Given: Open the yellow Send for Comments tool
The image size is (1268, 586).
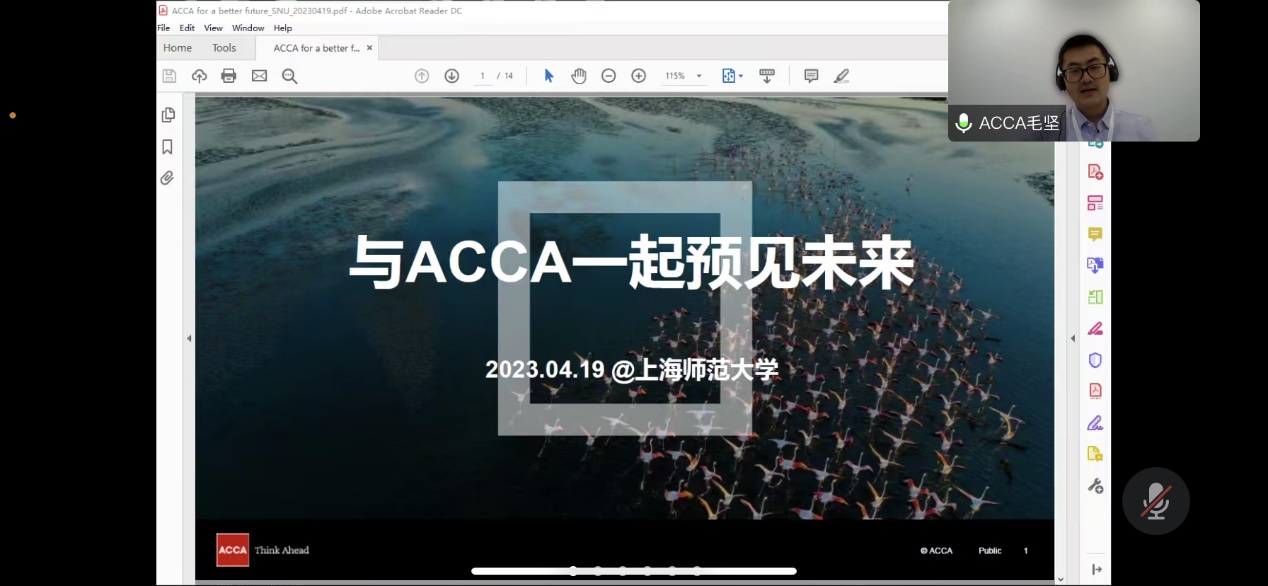Looking at the screenshot, I should 1095,454.
